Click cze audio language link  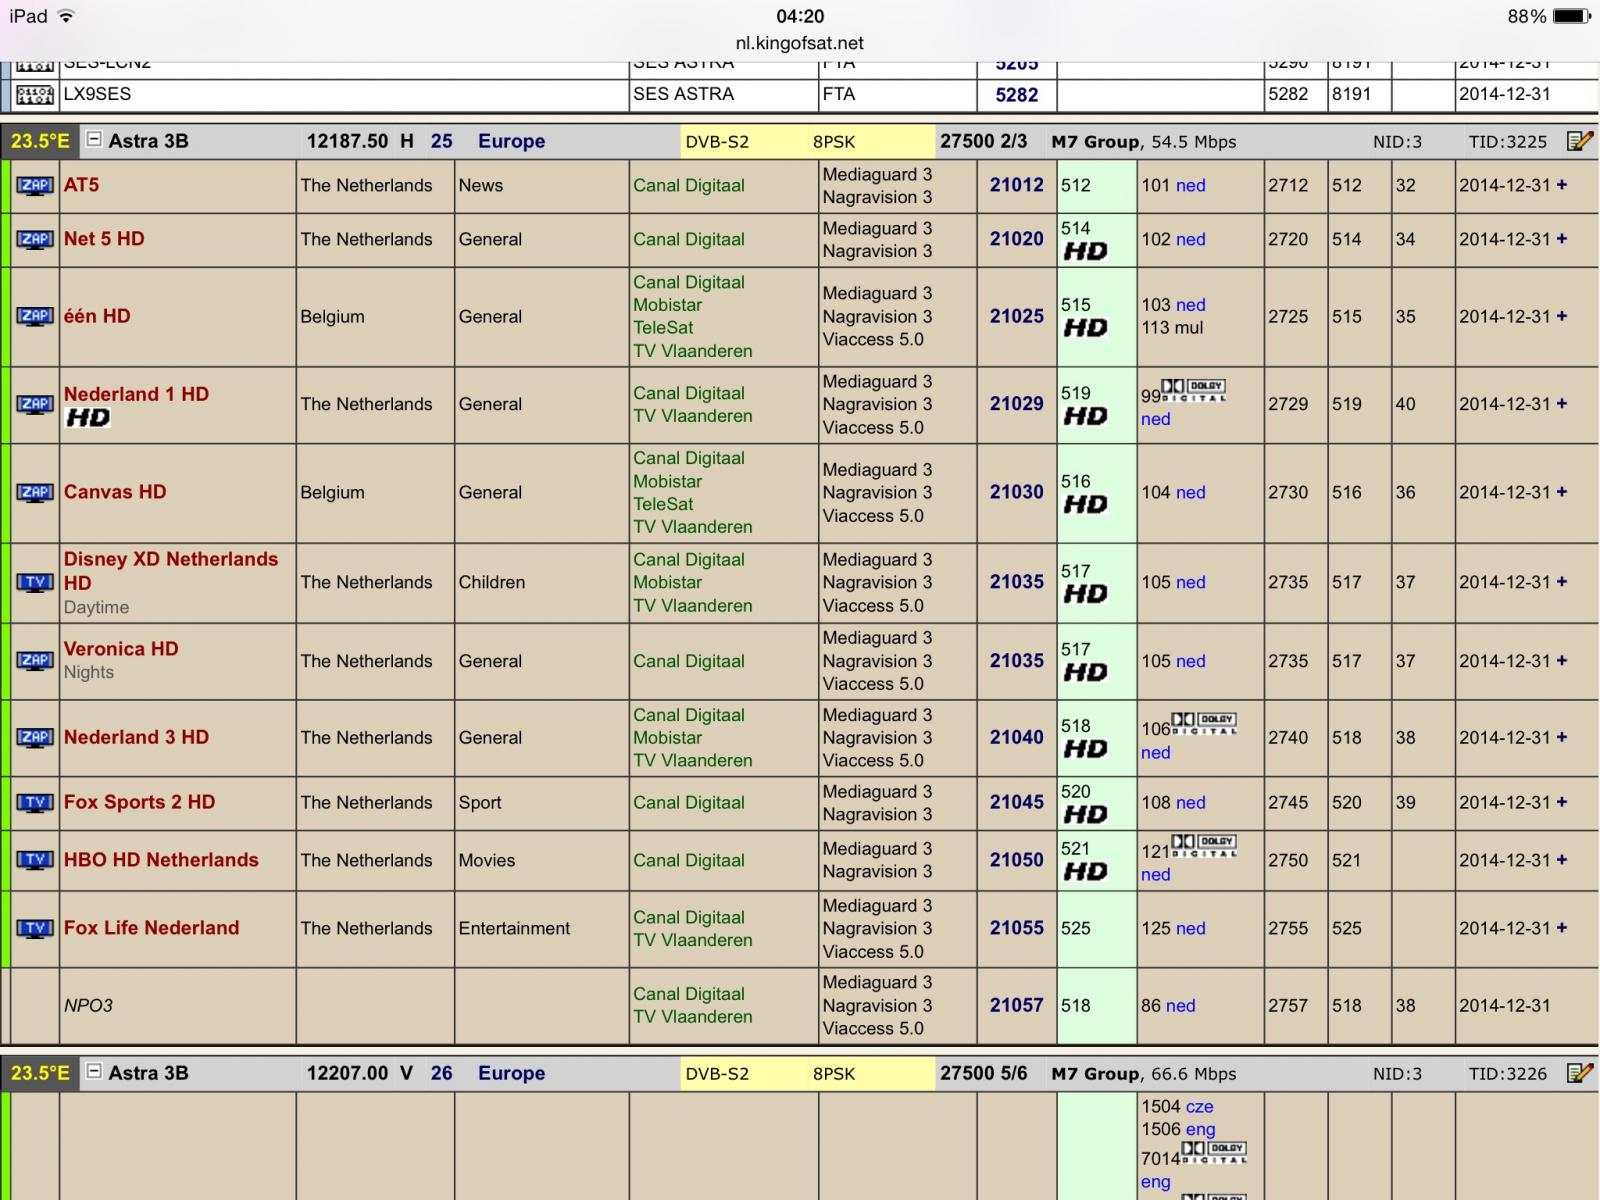click(1199, 1106)
